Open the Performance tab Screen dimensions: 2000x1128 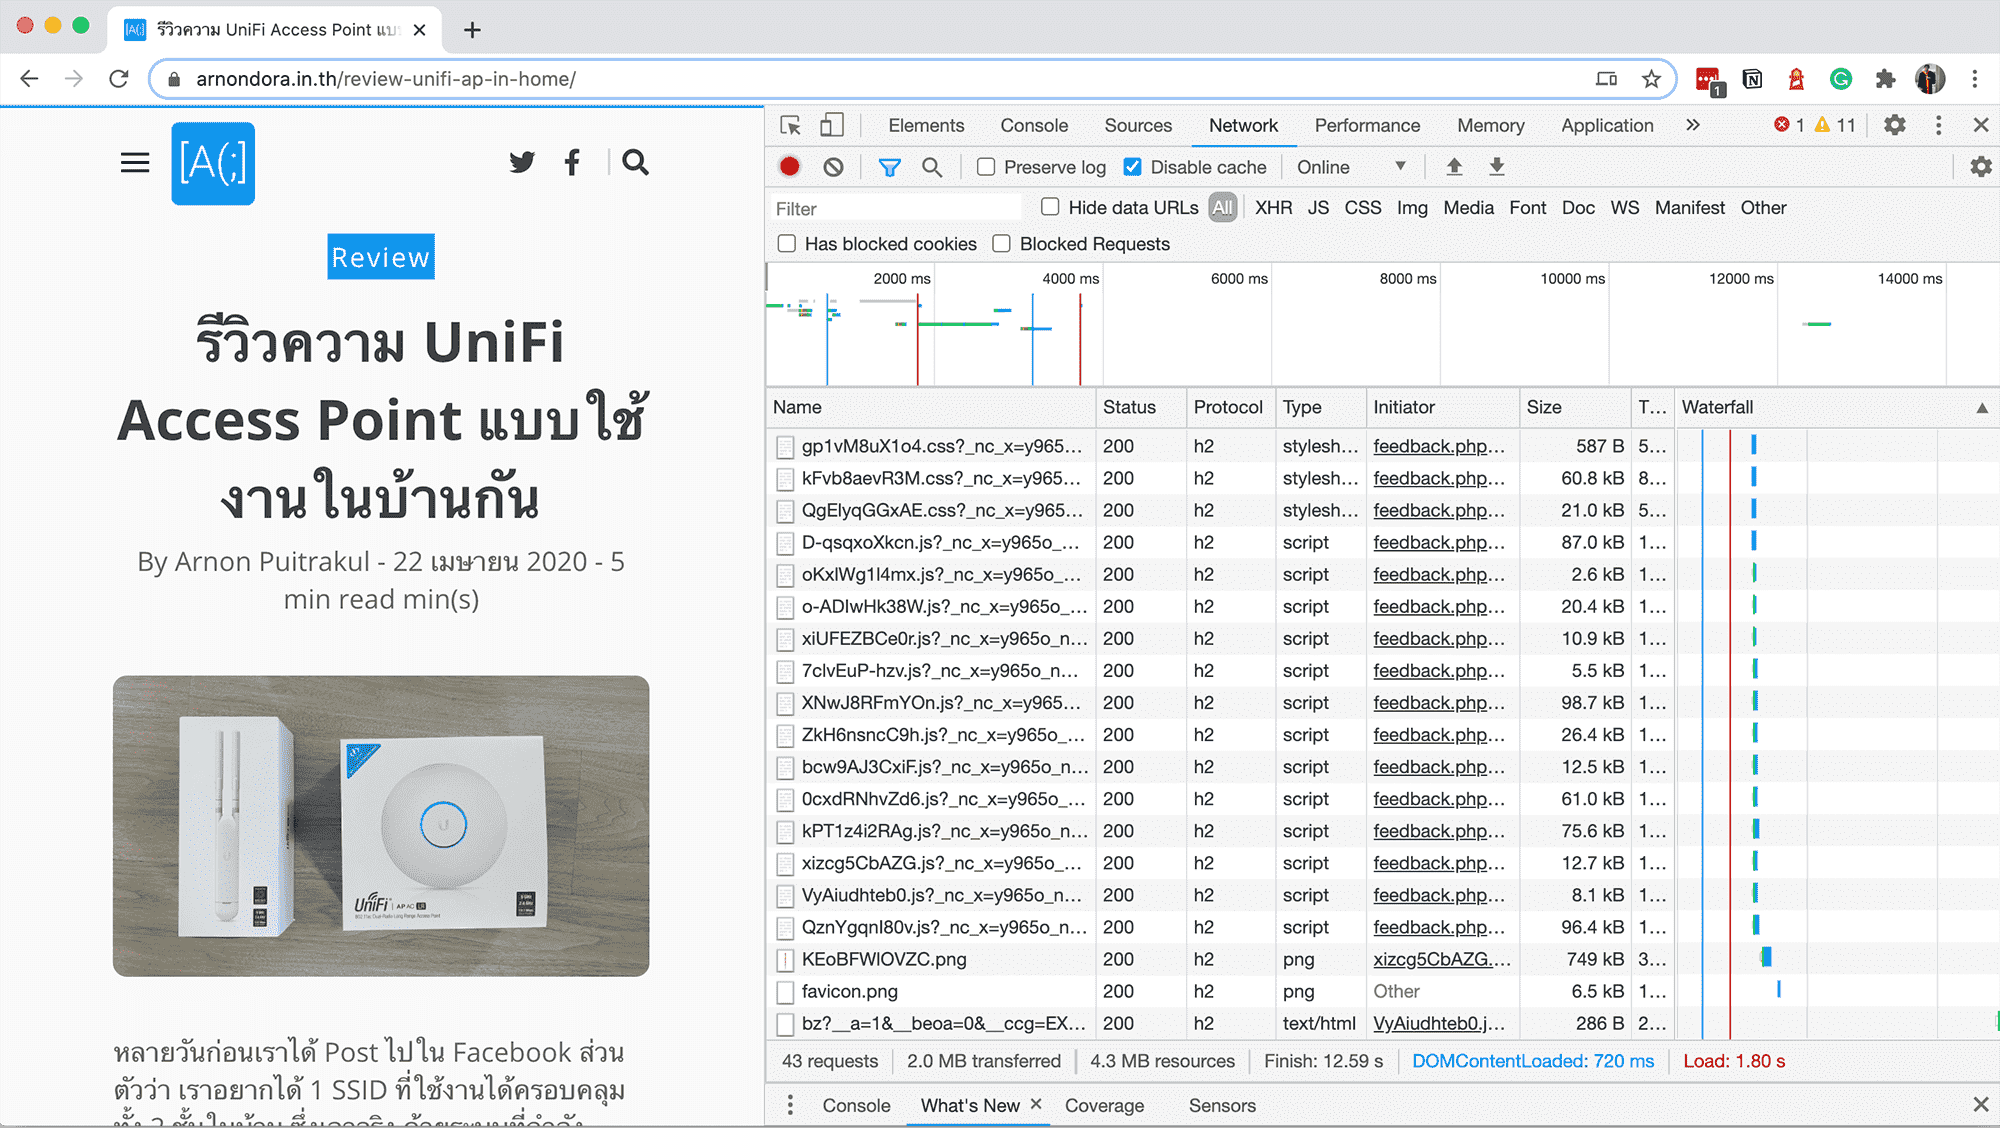click(1367, 125)
